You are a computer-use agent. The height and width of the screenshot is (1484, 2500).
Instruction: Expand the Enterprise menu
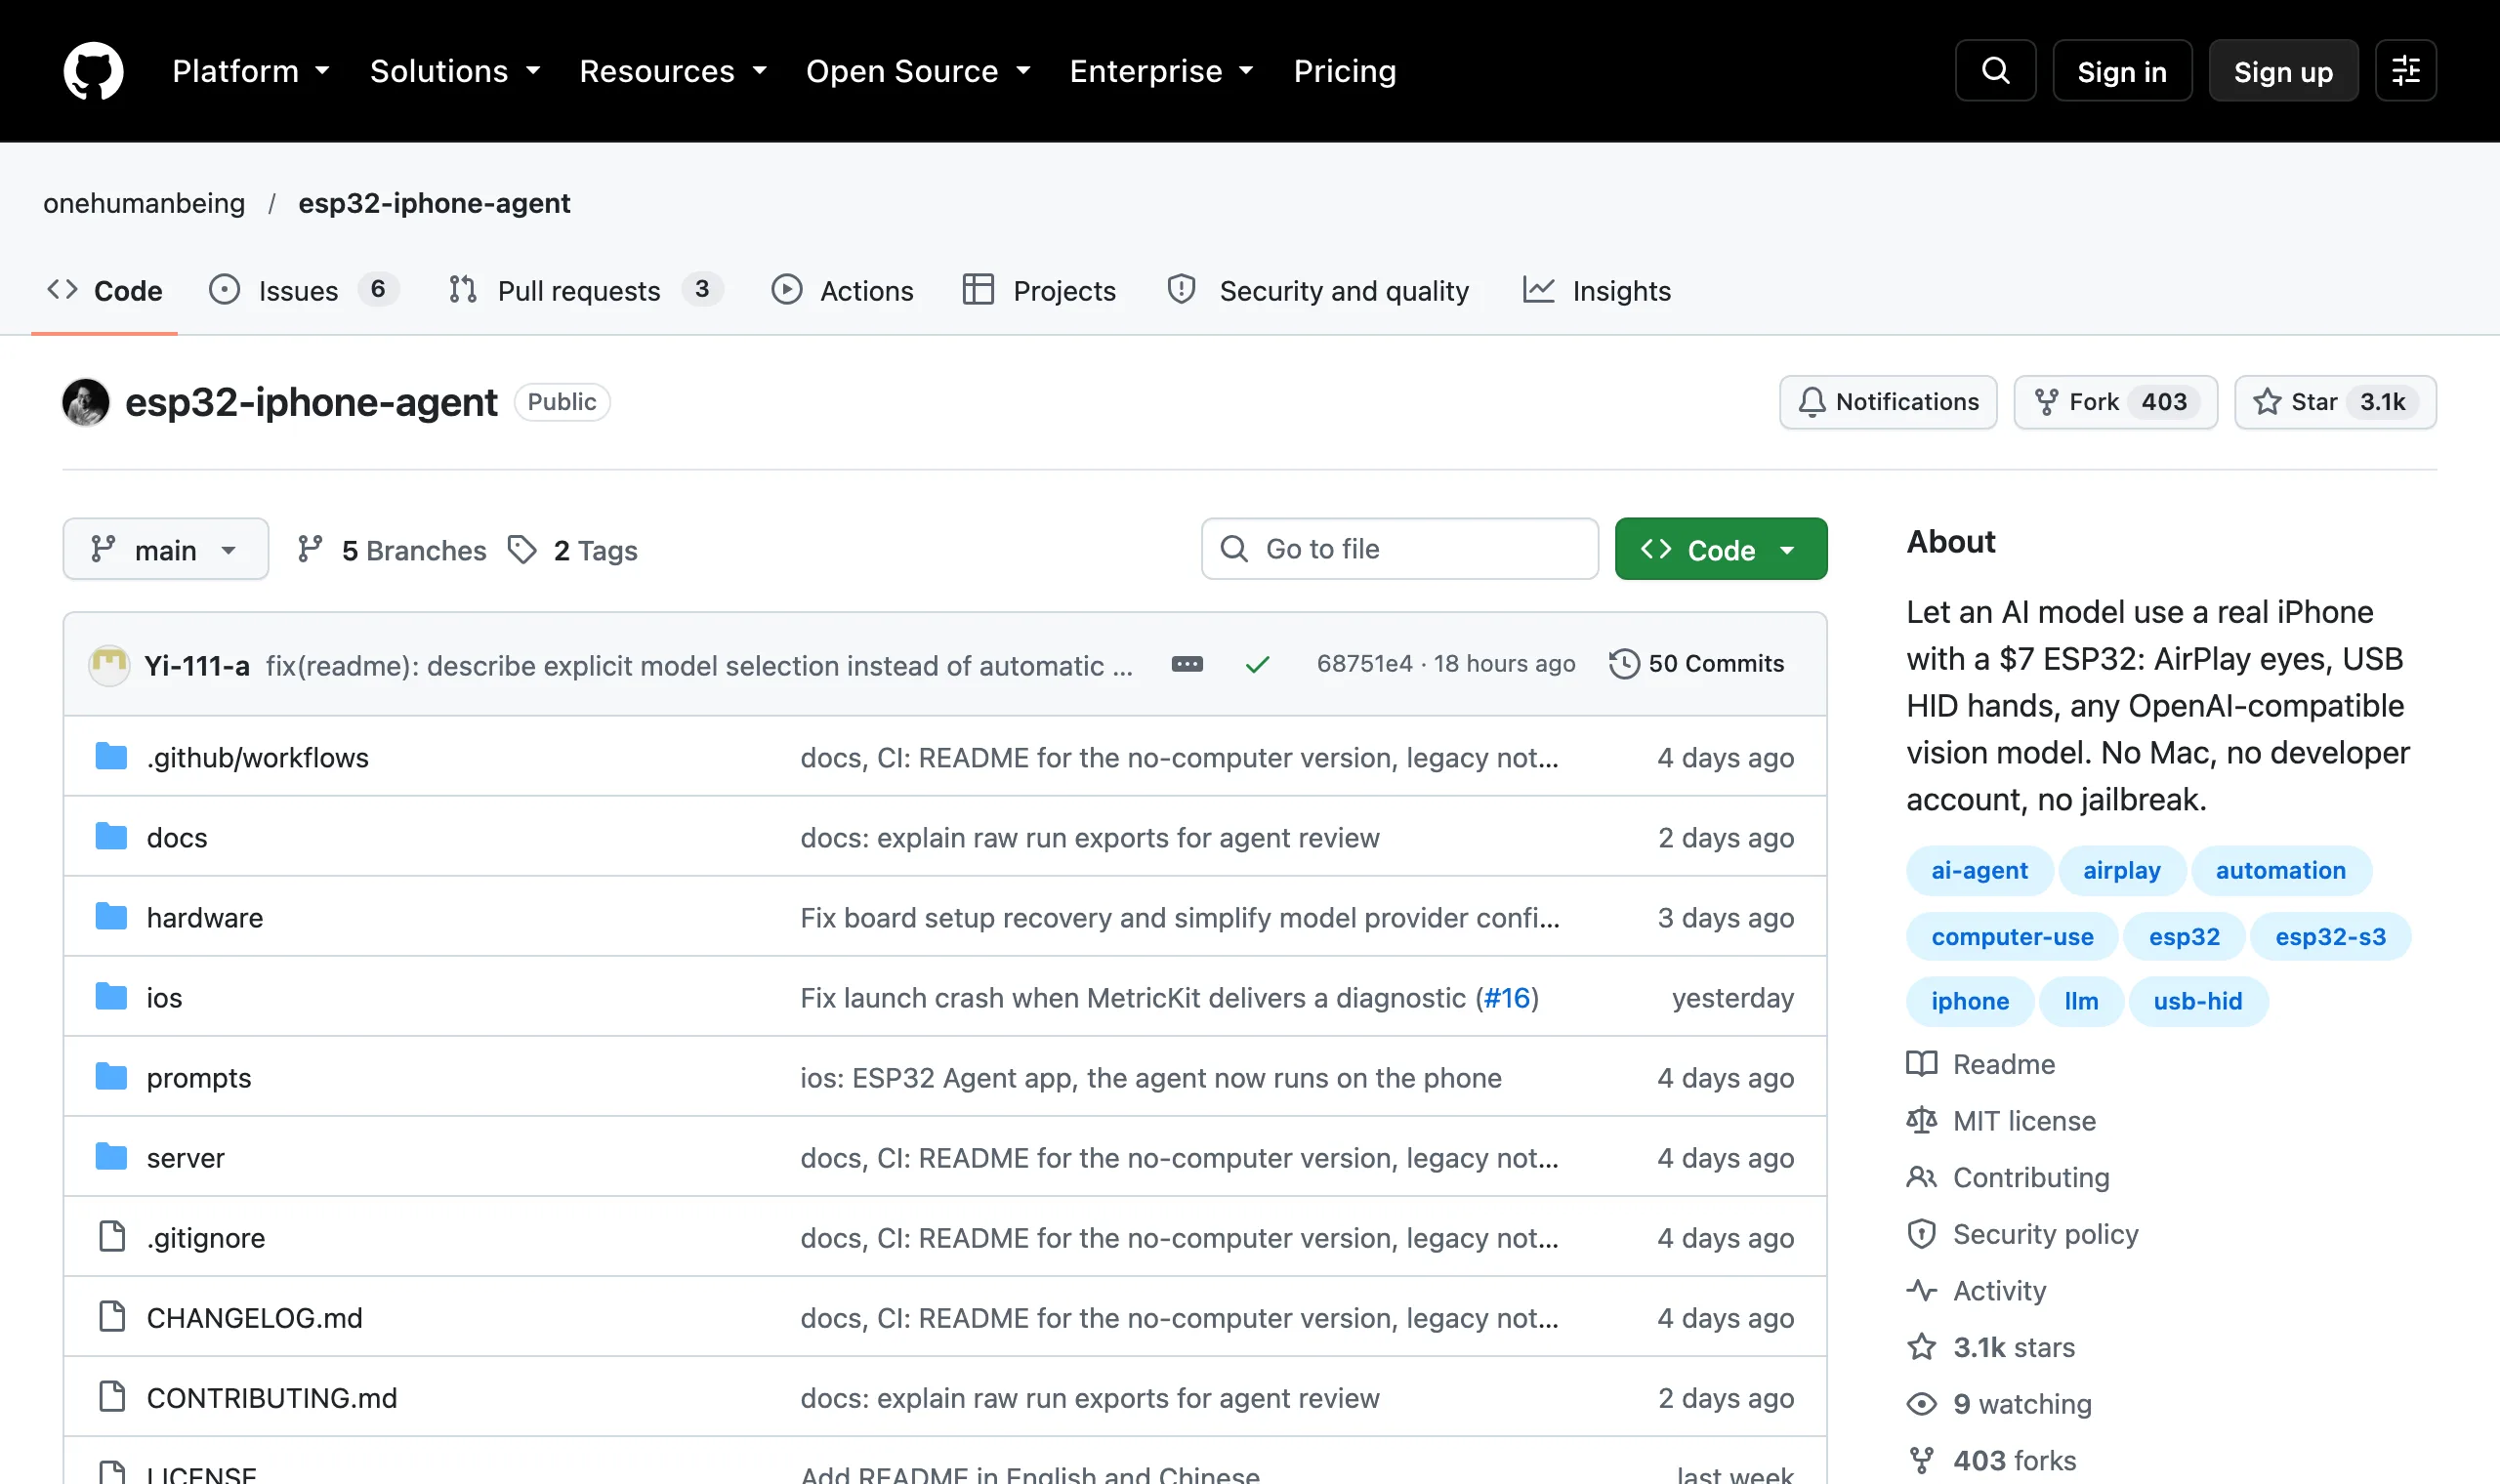tap(1162, 71)
